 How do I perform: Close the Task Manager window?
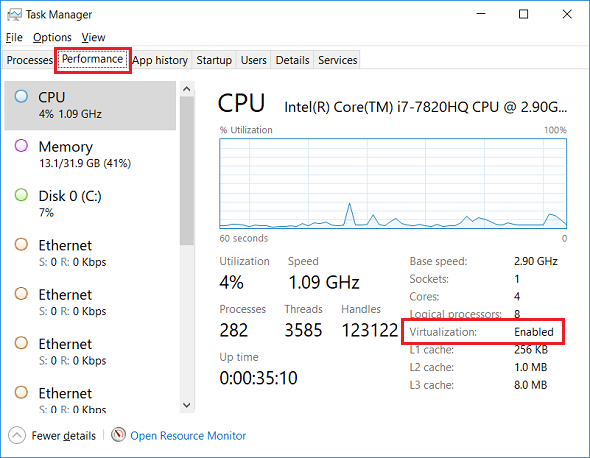point(567,14)
